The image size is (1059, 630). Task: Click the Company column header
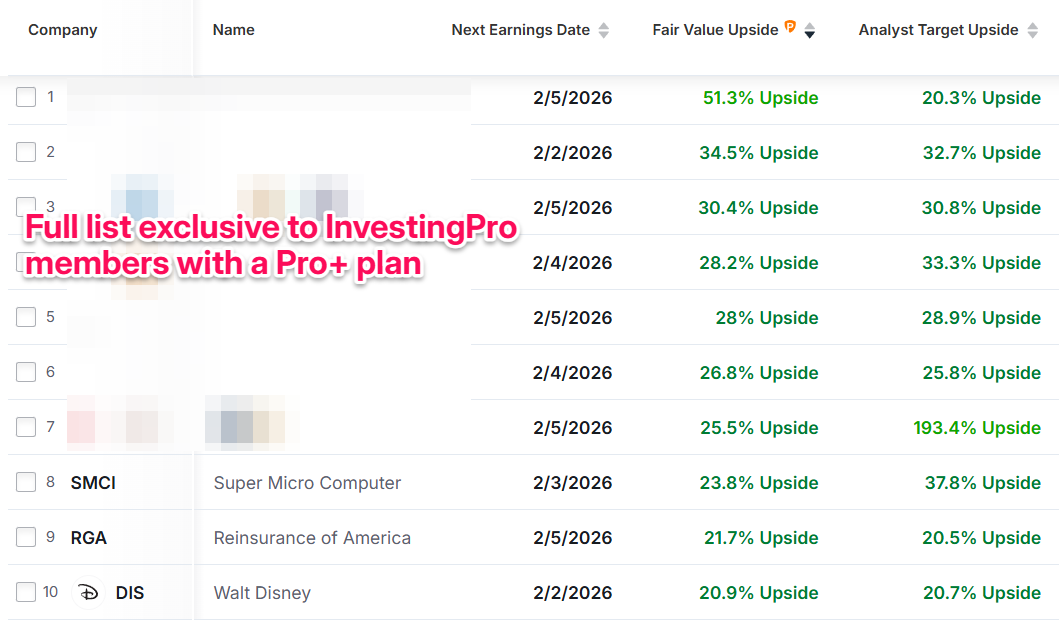click(63, 30)
